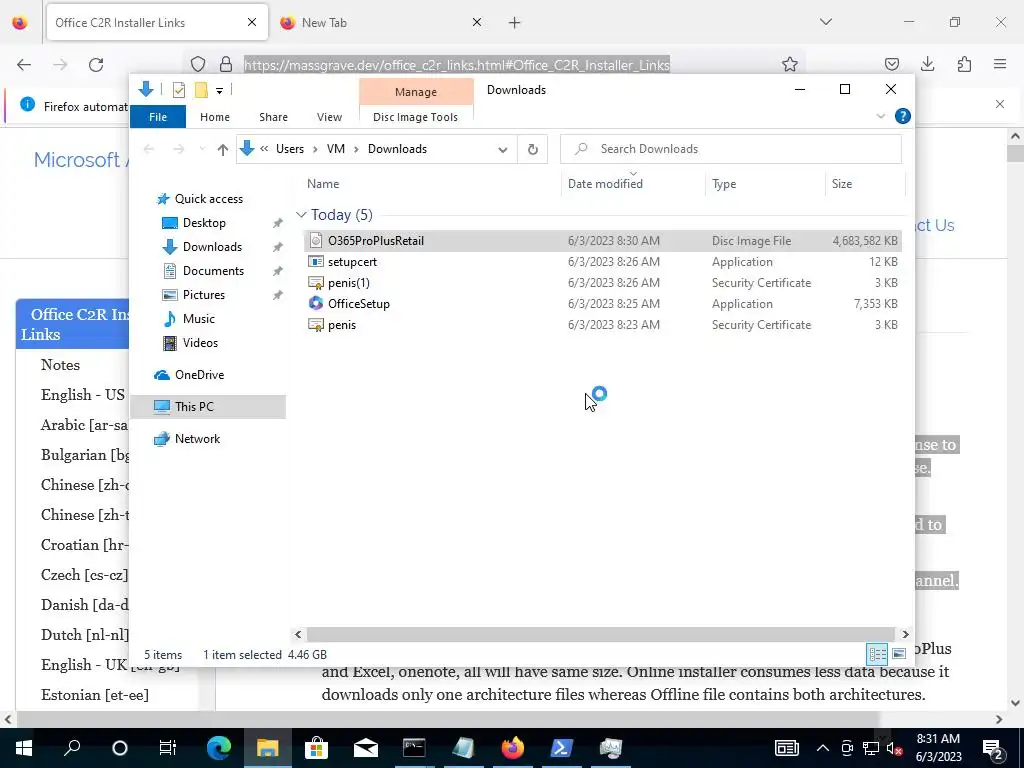
Task: Expand the ribbon with the chevron arrow
Action: click(x=880, y=116)
